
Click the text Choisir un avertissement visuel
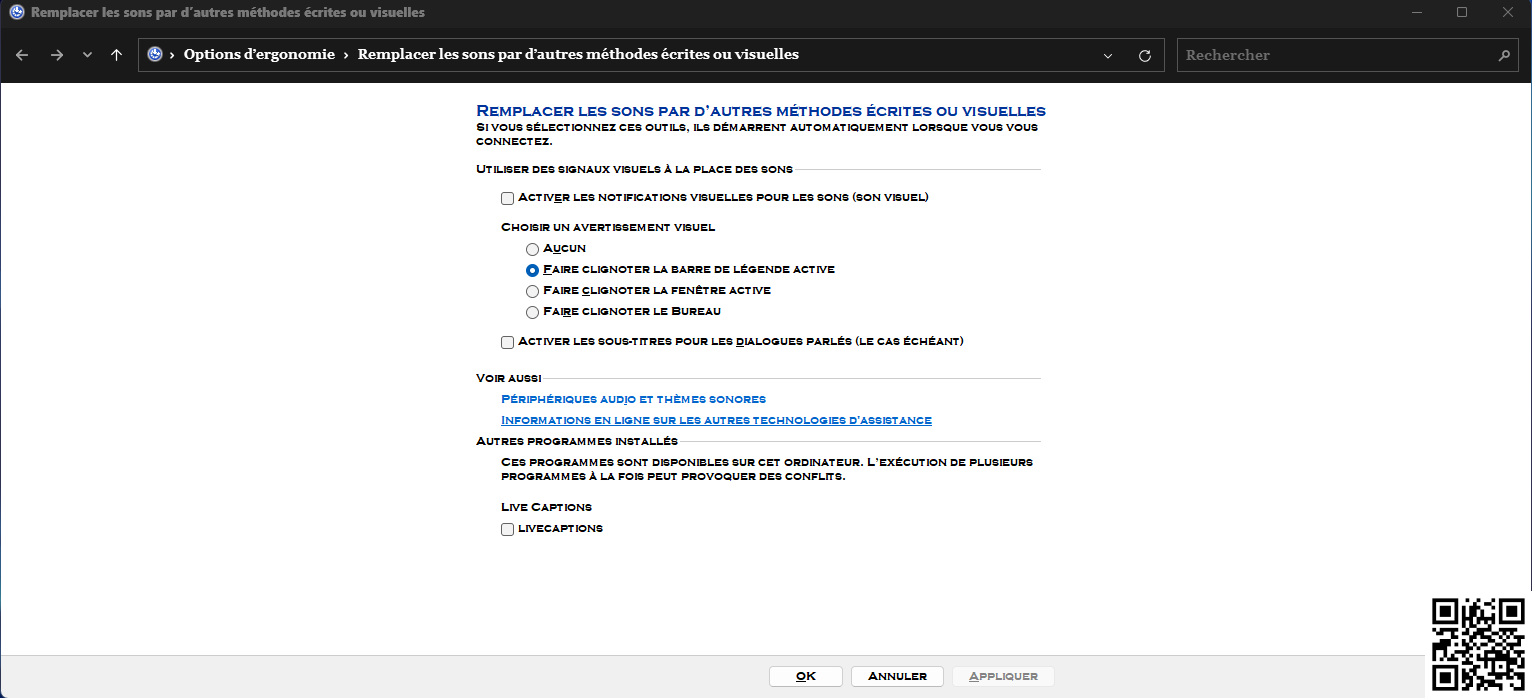pos(608,227)
